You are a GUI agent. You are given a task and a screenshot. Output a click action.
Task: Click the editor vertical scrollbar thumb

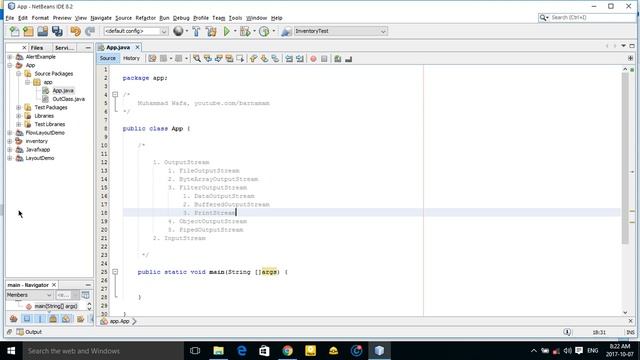[x=625, y=158]
